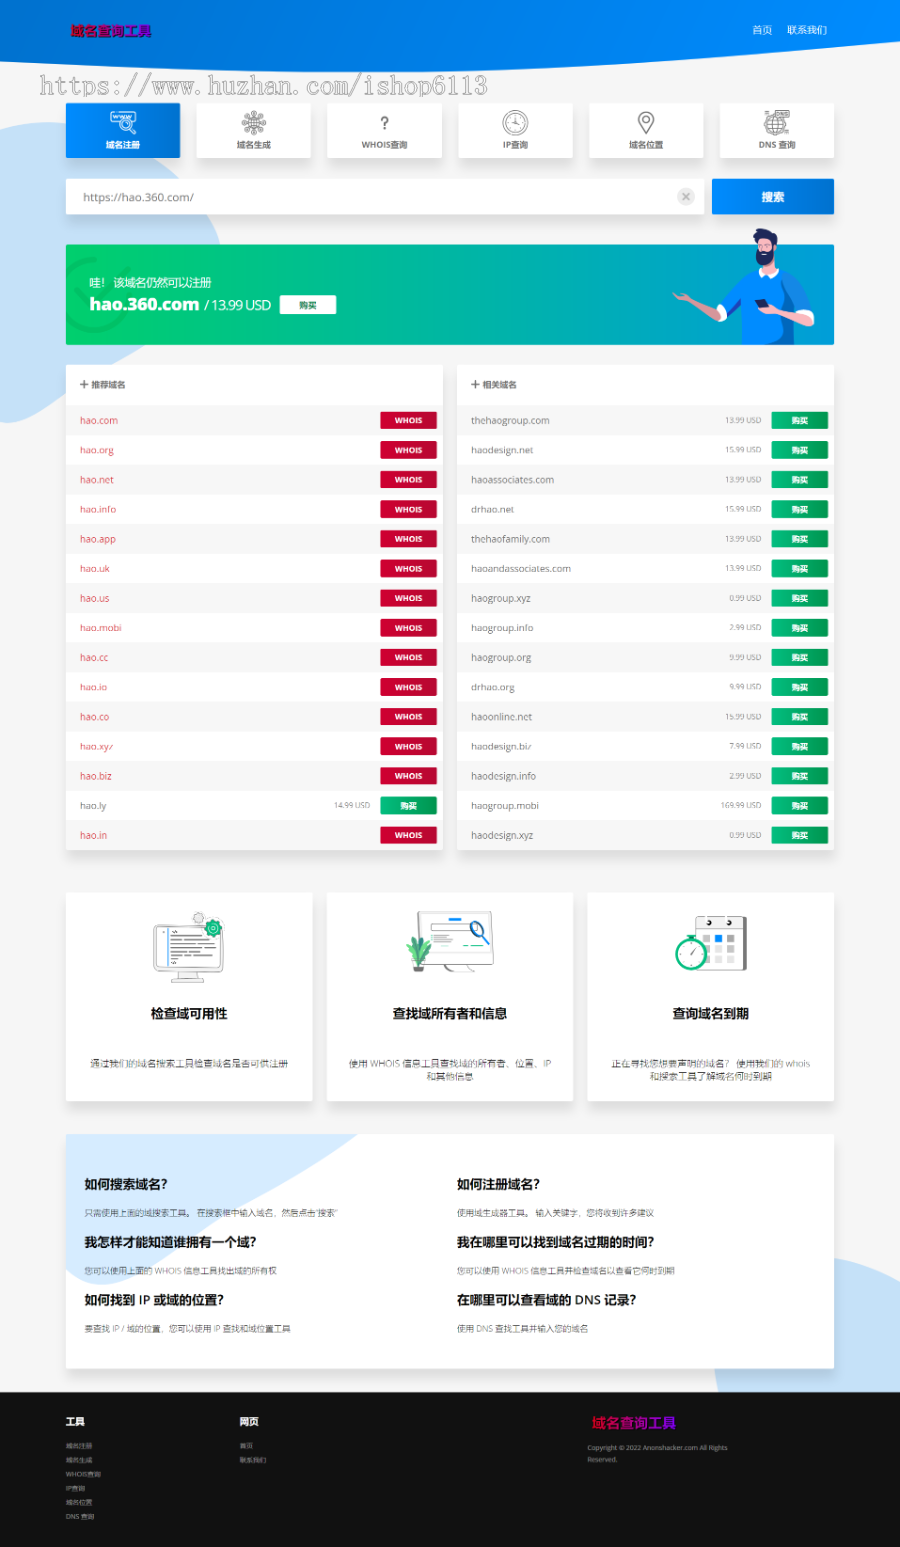Click WHOIS button for hao.app
The height and width of the screenshot is (1547, 900).
click(408, 539)
